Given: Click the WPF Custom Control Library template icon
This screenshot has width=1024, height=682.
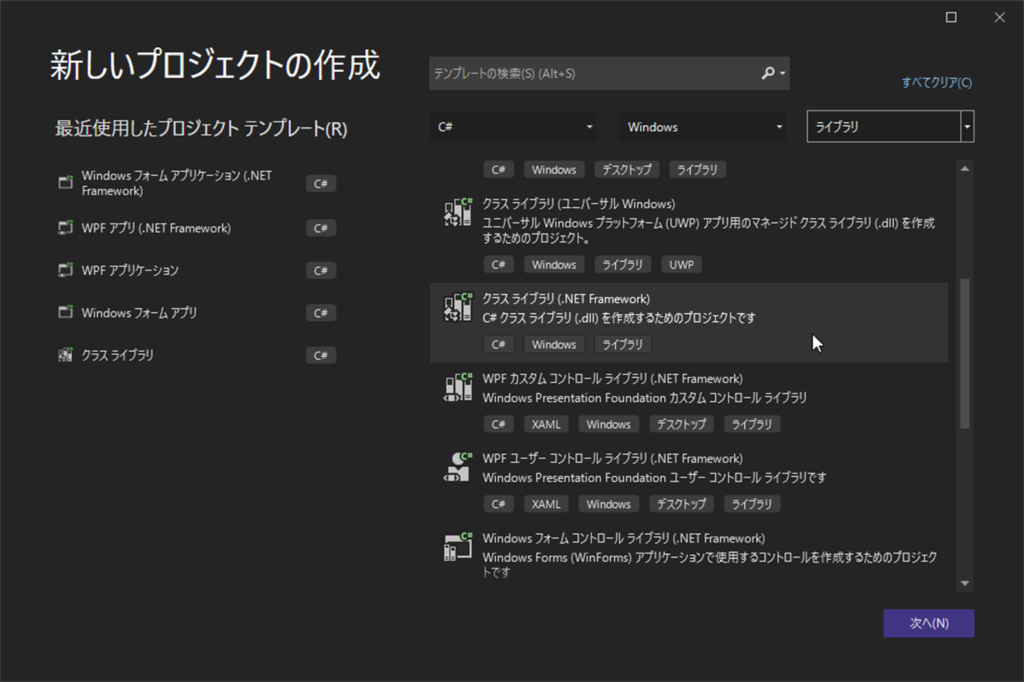Looking at the screenshot, I should 457,388.
